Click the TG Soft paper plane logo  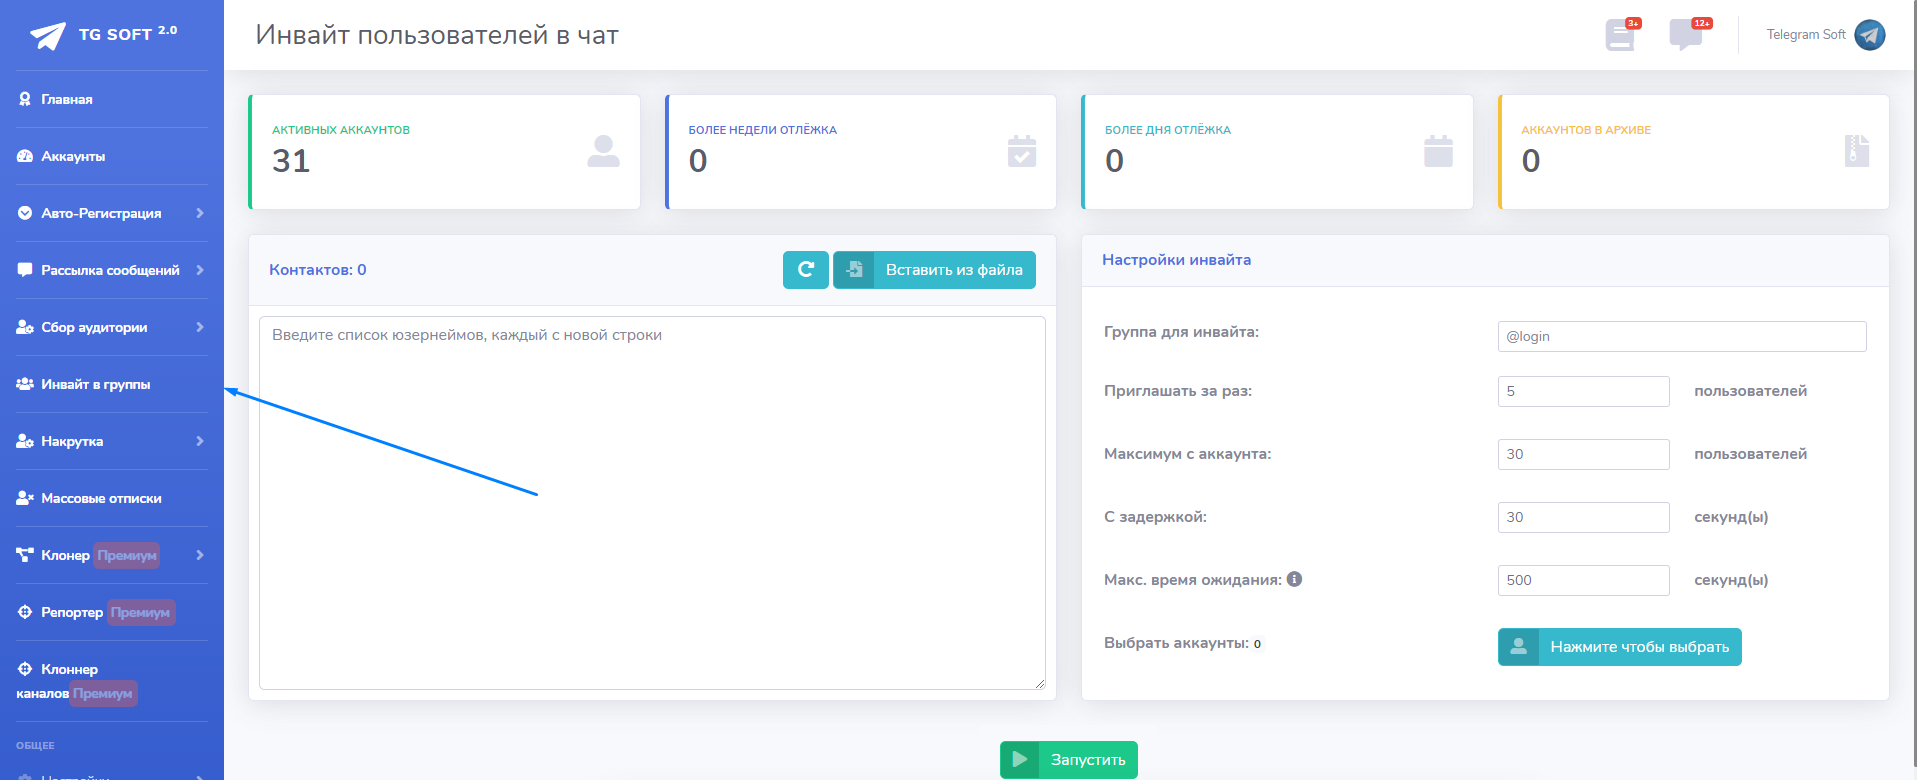(48, 36)
